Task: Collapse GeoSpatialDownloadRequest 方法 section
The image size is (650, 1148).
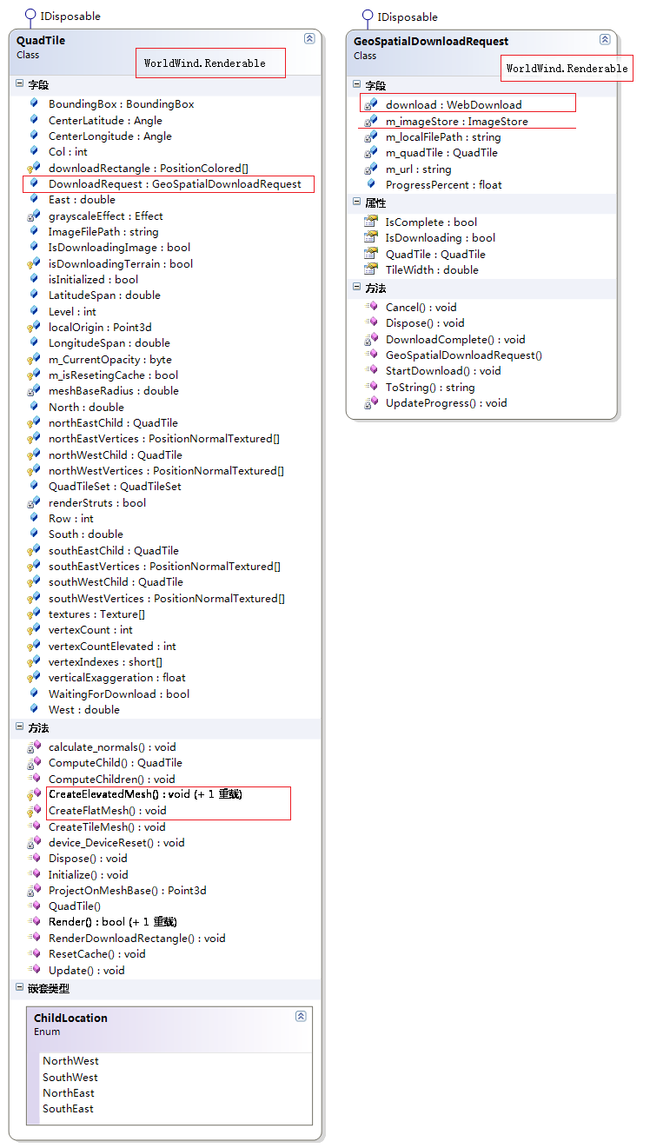Action: tap(356, 288)
